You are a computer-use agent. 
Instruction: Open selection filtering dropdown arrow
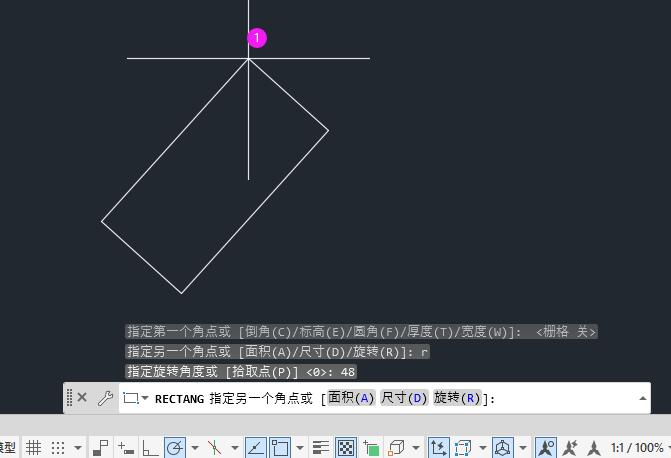[483, 448]
